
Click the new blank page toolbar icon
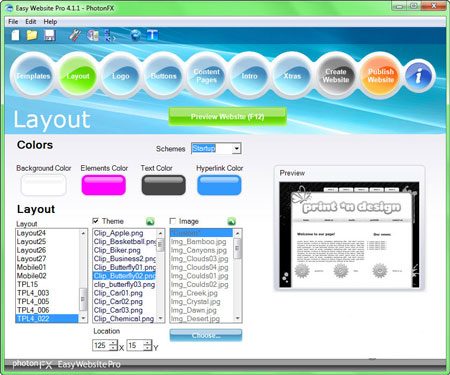click(15, 35)
